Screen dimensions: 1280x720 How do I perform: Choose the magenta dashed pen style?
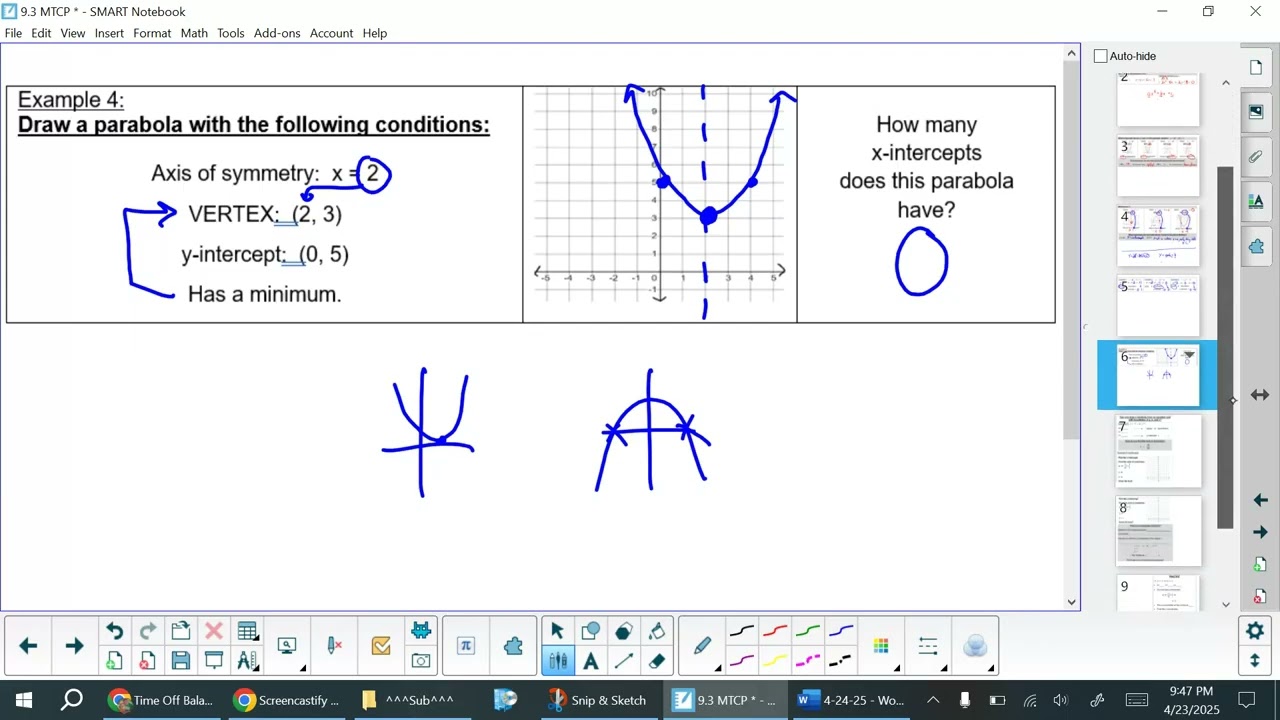coord(808,661)
